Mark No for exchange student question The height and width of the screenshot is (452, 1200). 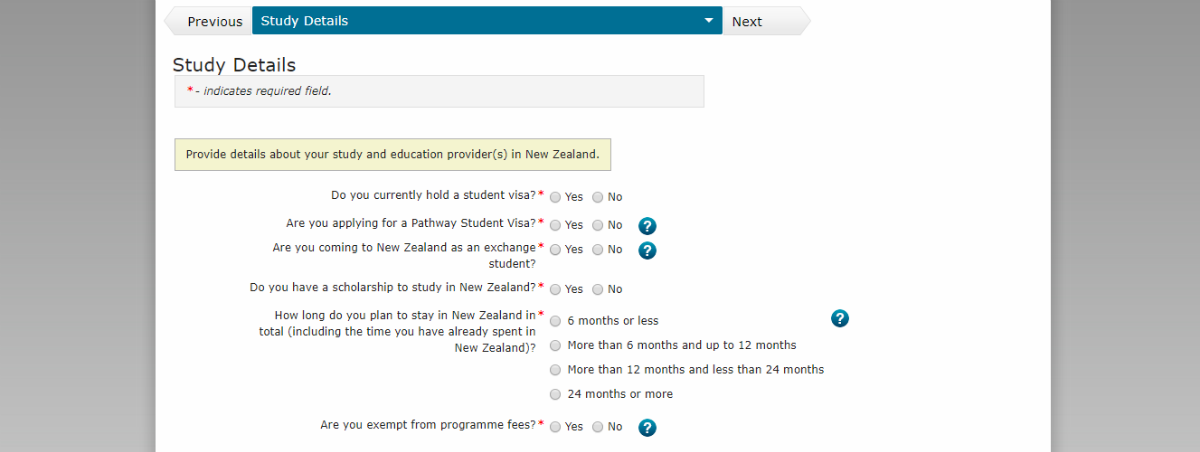click(x=598, y=249)
